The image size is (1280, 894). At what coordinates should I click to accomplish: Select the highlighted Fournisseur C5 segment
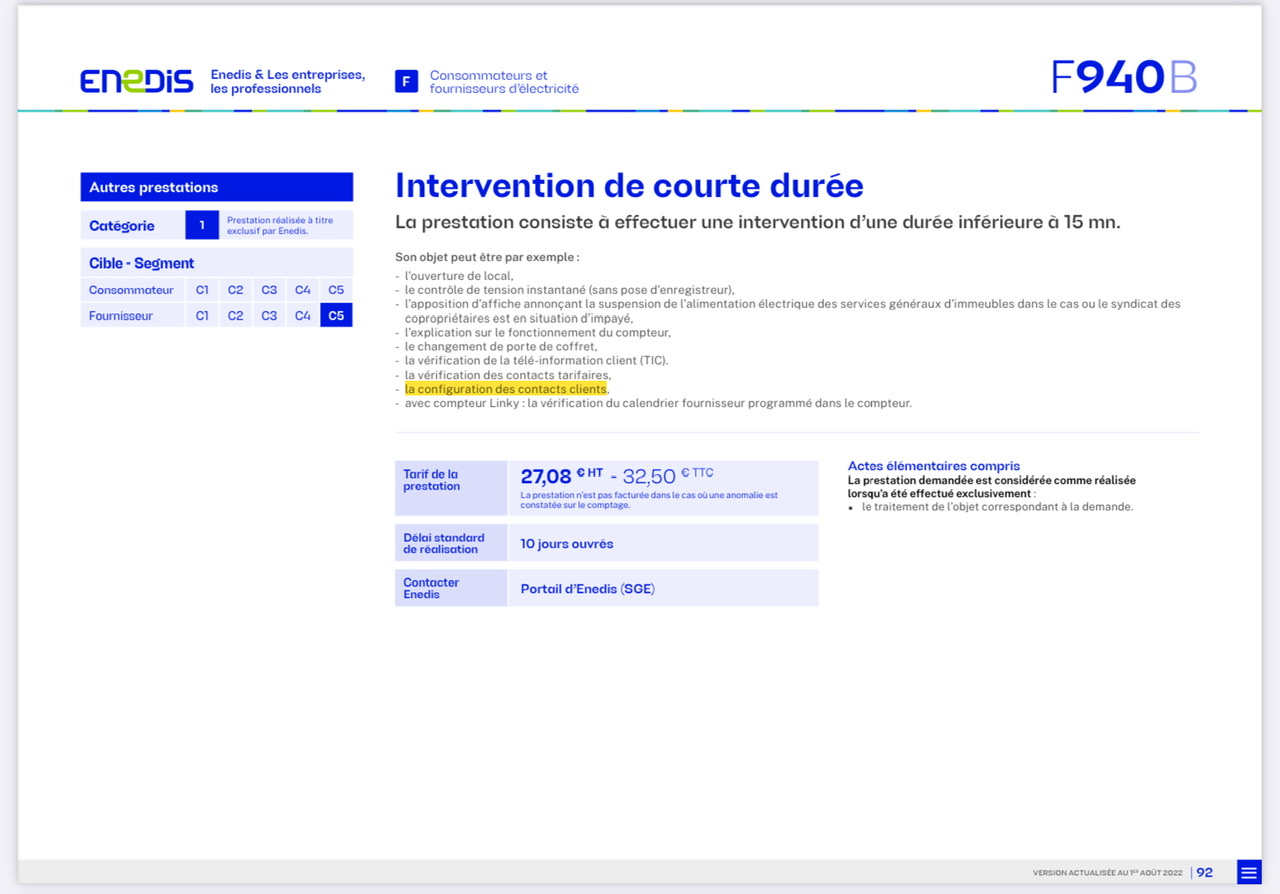click(336, 315)
